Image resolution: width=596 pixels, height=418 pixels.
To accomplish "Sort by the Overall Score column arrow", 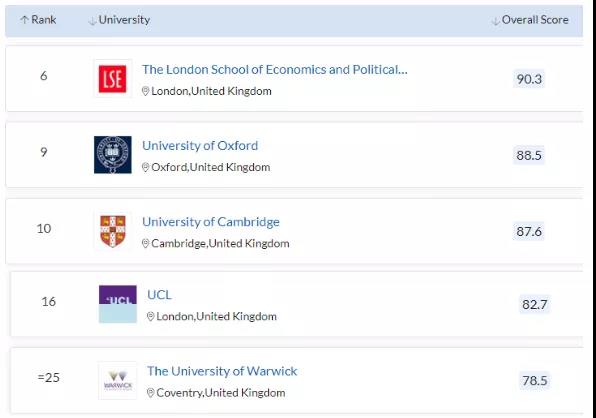I will pyautogui.click(x=495, y=21).
